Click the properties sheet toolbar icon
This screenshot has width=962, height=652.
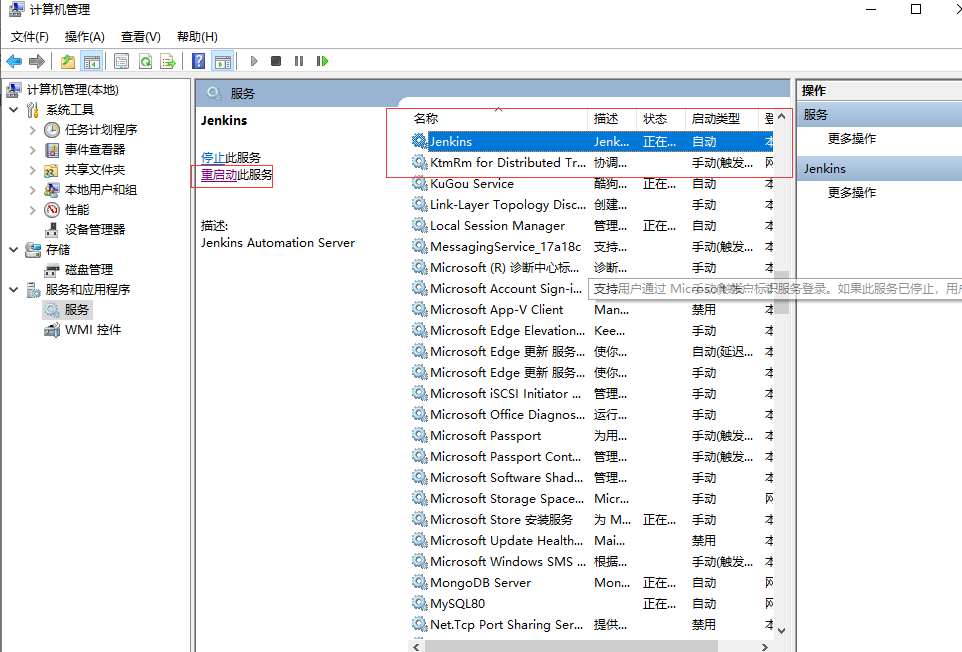[121, 61]
